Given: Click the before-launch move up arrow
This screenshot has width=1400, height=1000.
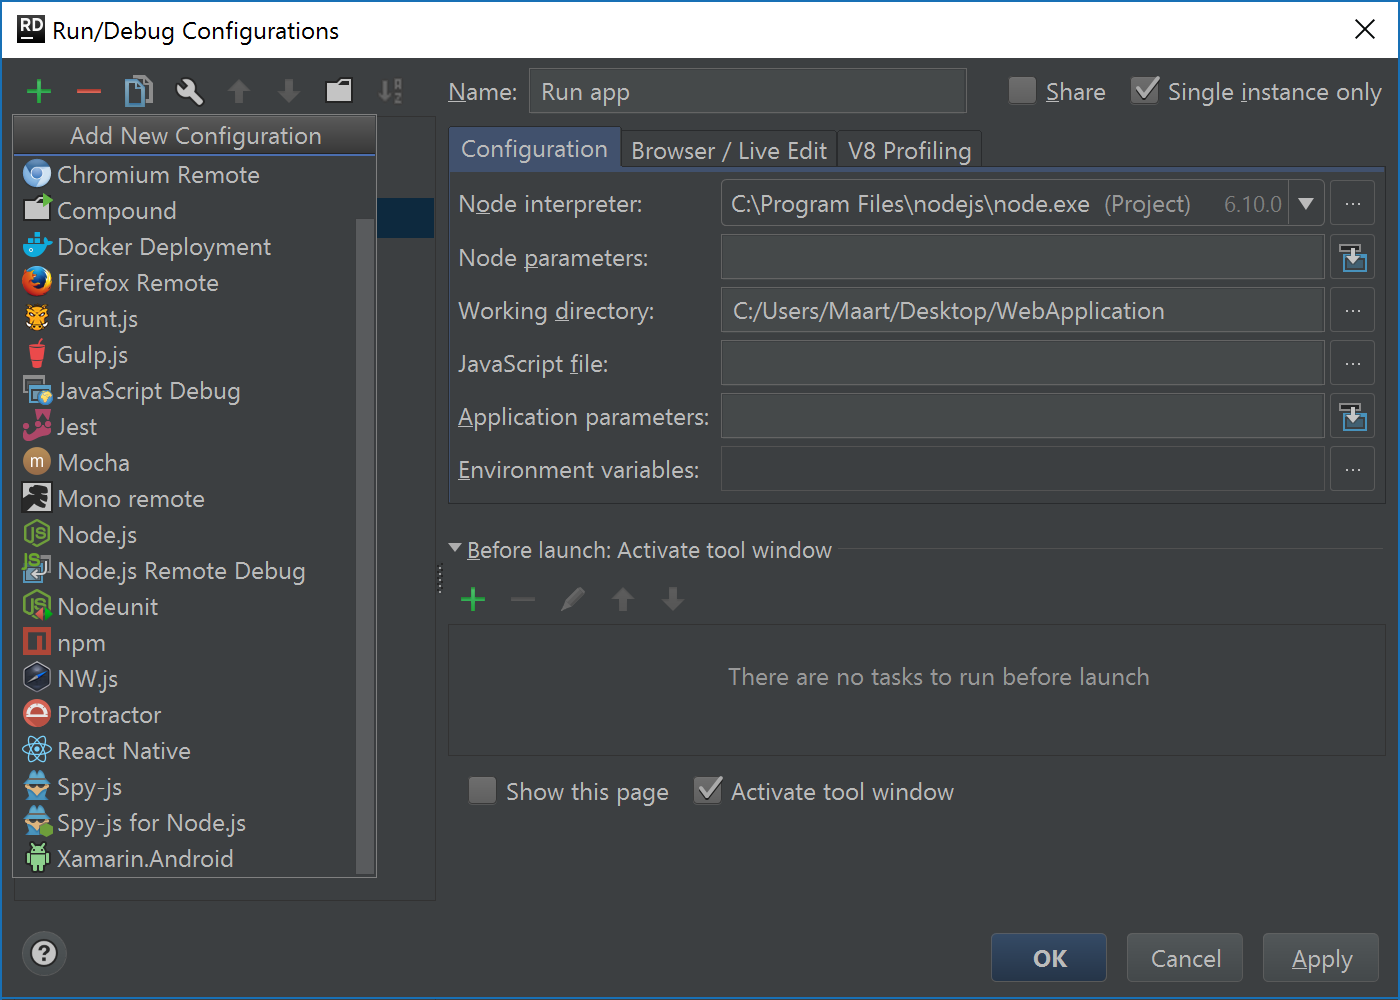Looking at the screenshot, I should [x=623, y=599].
